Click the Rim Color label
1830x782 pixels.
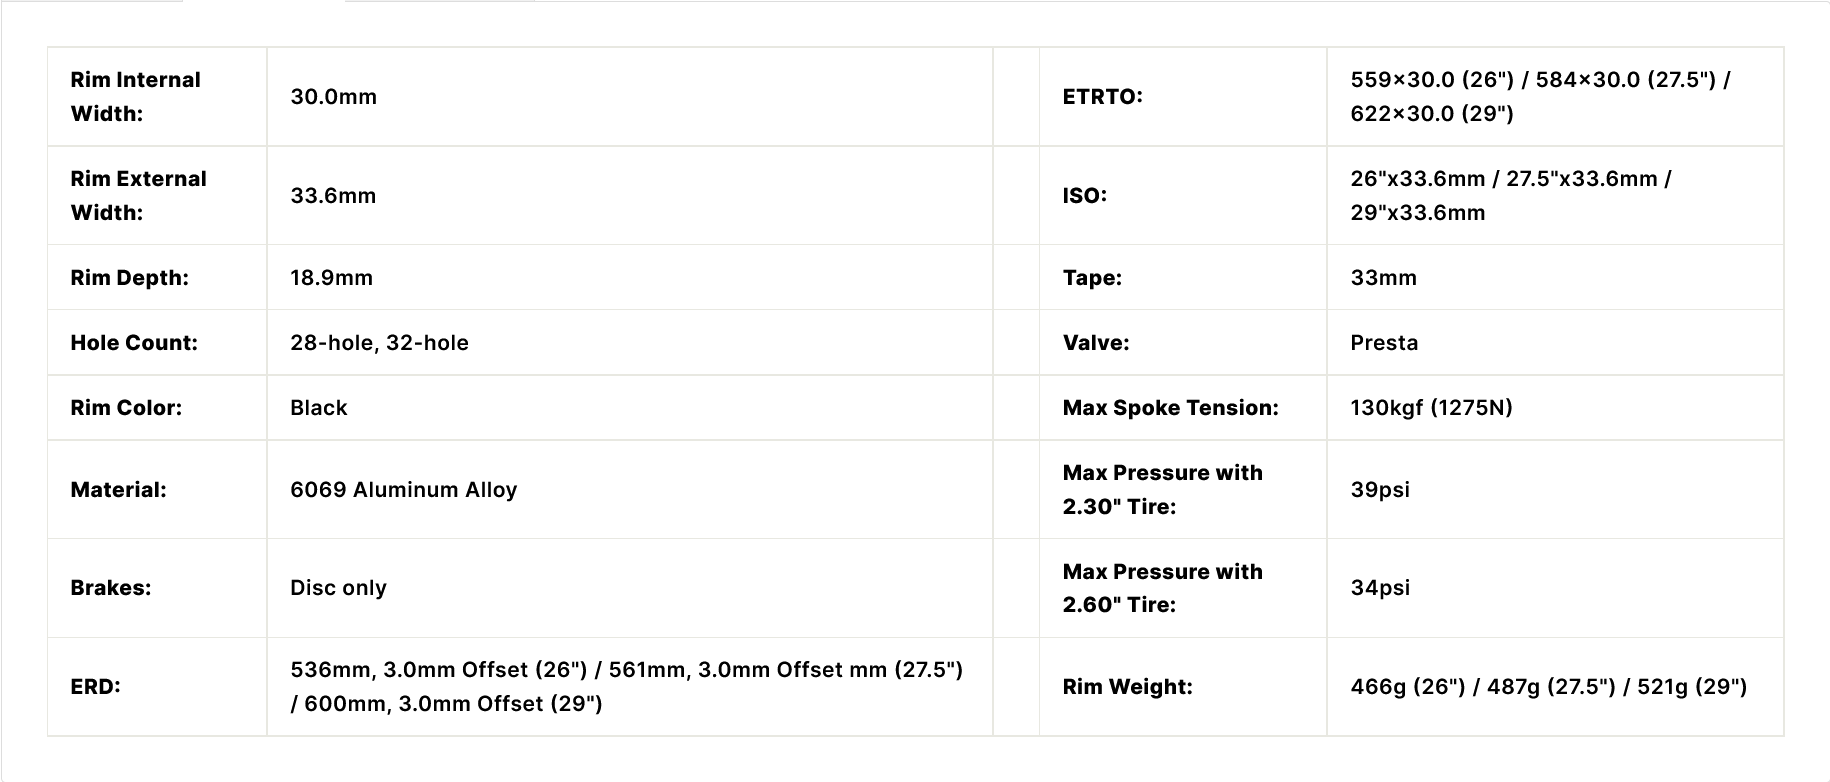tap(126, 408)
